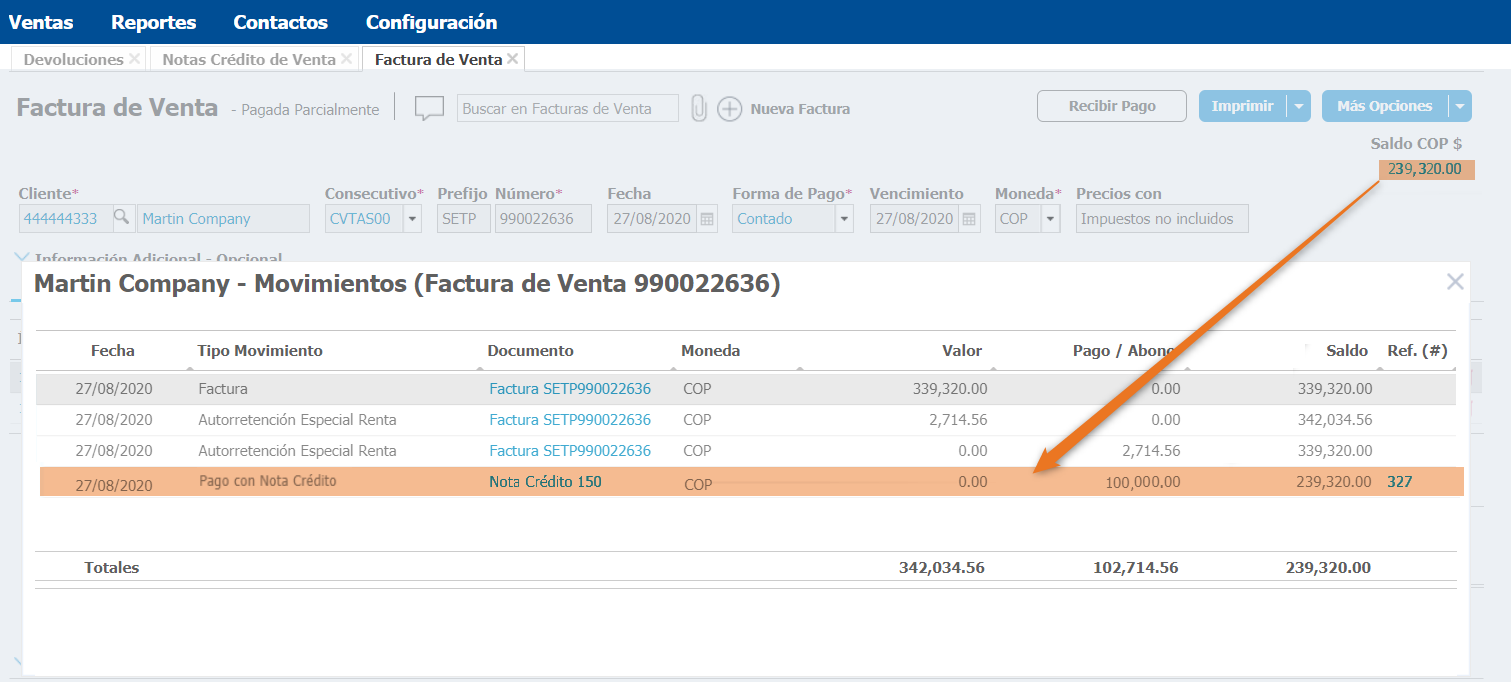Viewport: 1511px width, 682px height.
Task: Click the Saldo value 239,320.00
Action: click(1426, 169)
